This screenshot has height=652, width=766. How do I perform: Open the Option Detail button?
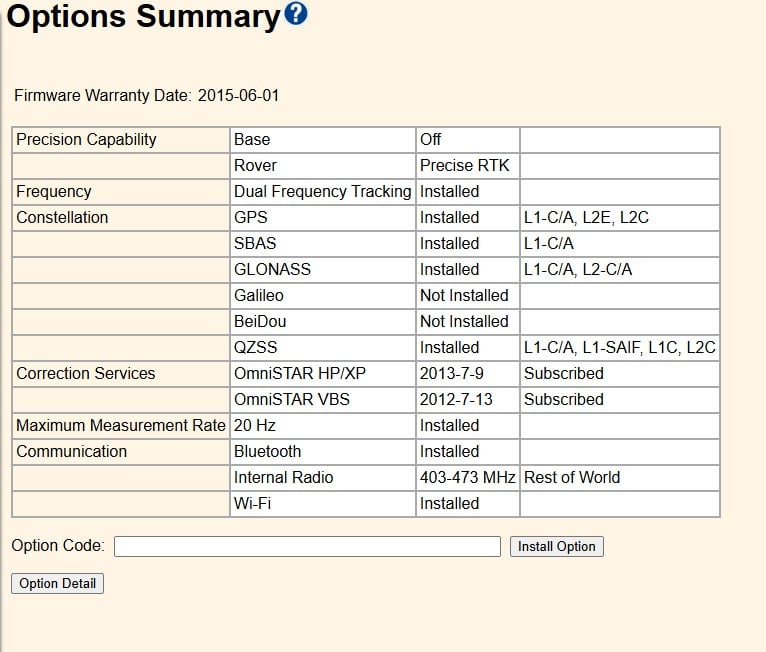(x=57, y=583)
